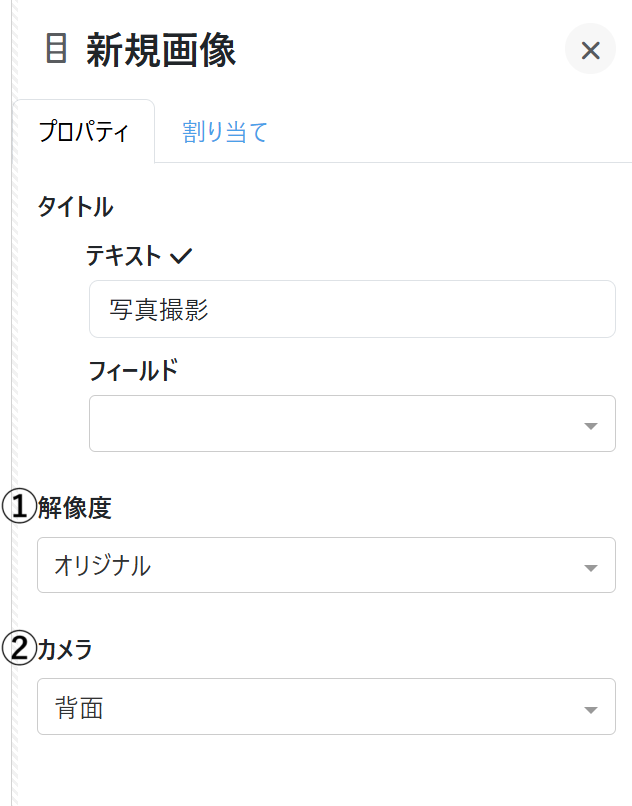
Task: Click the checkmark next to テキスト
Action: click(181, 256)
